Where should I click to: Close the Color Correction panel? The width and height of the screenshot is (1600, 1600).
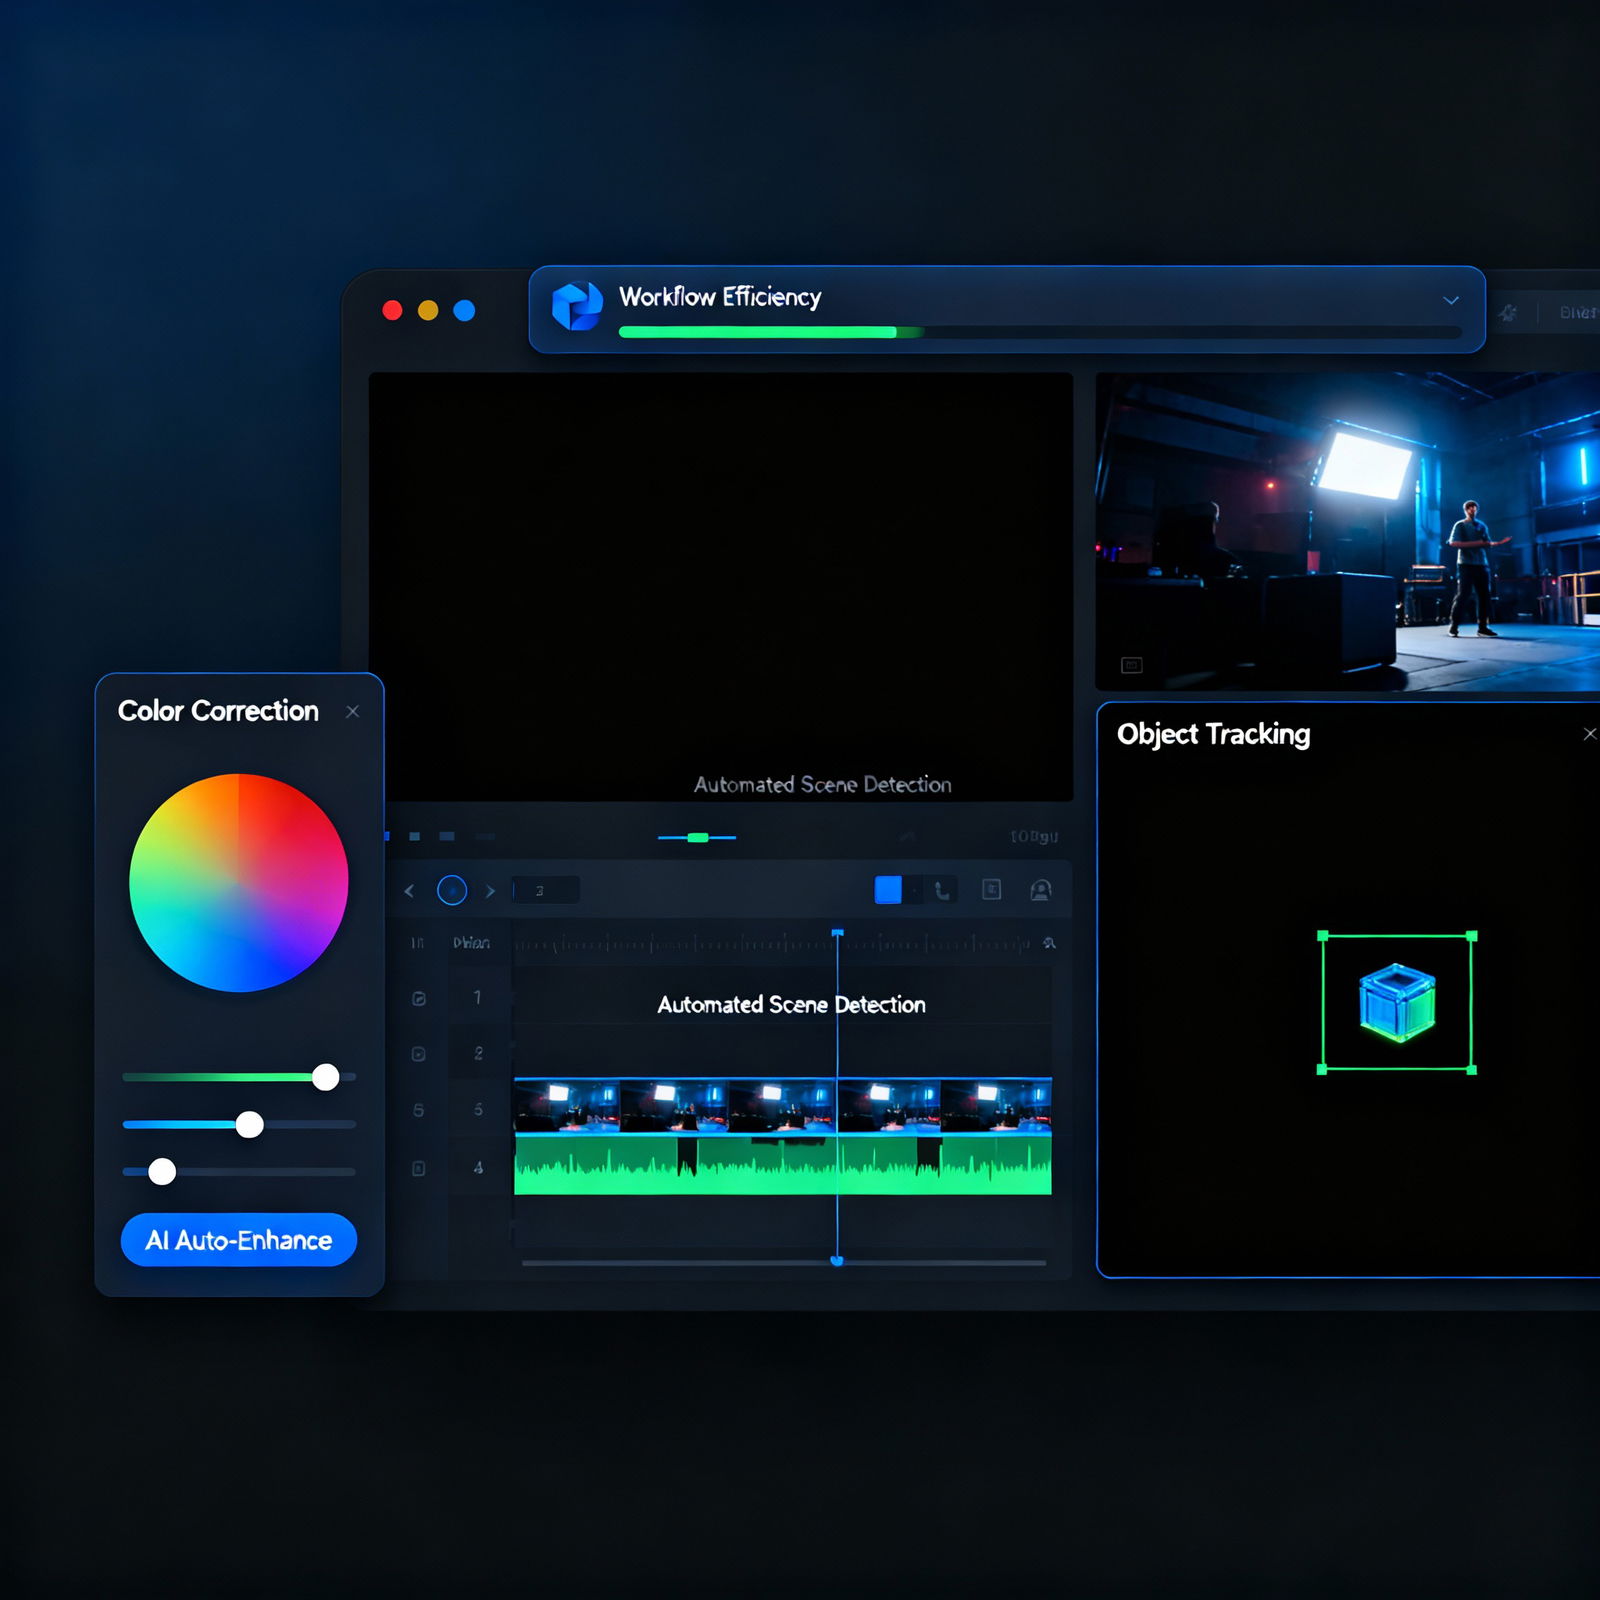(352, 712)
